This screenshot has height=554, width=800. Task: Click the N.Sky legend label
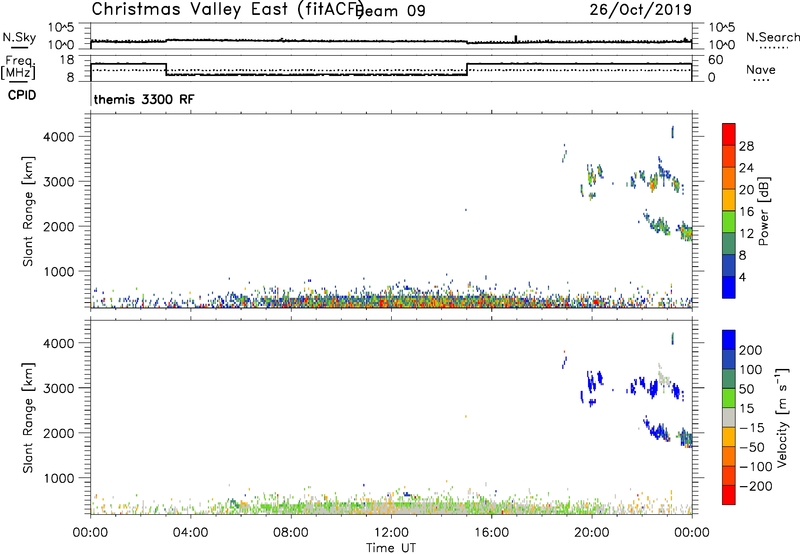click(x=19, y=37)
